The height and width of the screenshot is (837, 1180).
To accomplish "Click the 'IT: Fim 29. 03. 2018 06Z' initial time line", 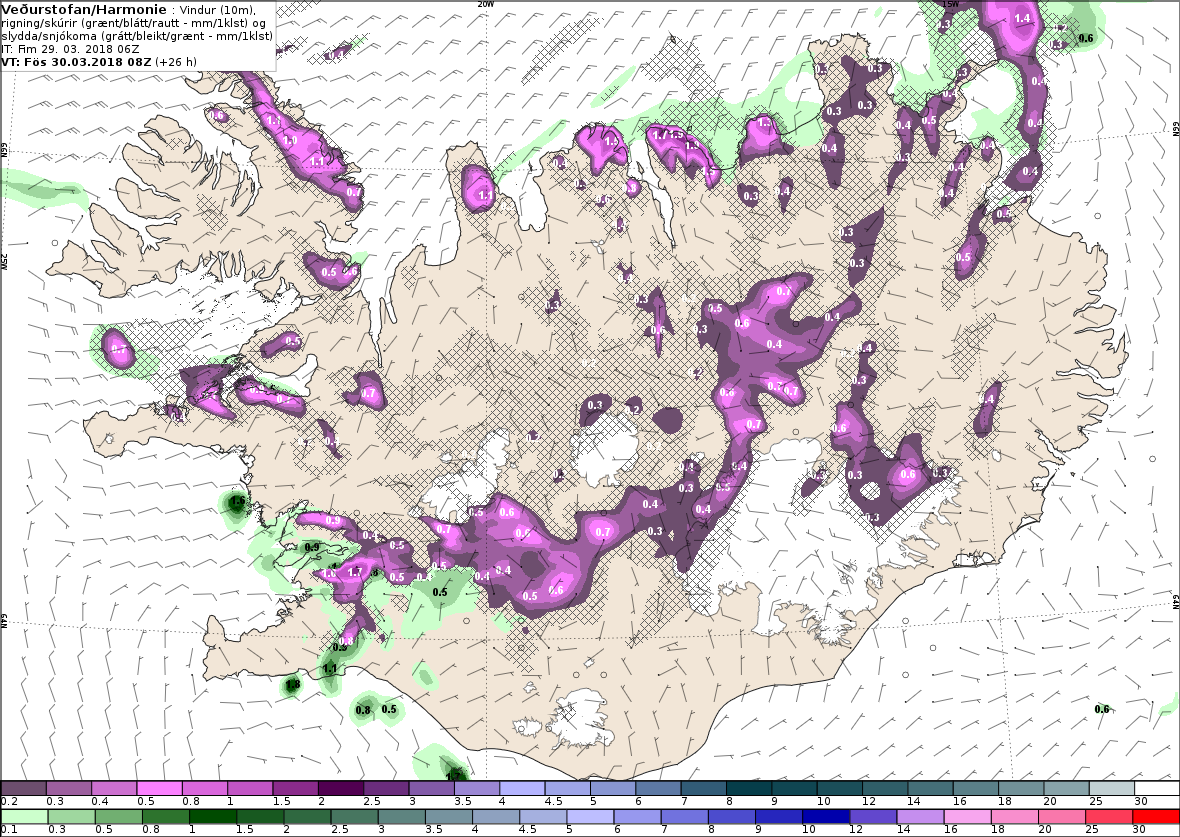I will point(70,49).
